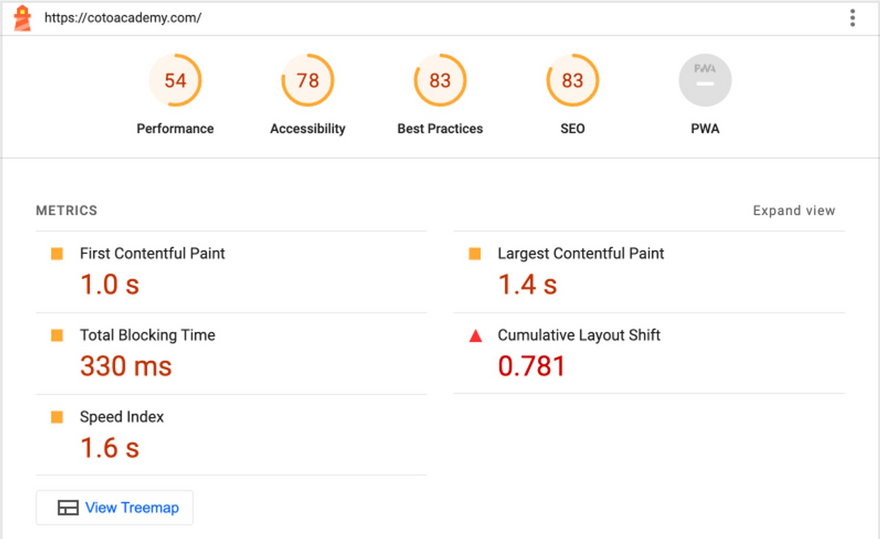Go to the Performance category label

pos(175,129)
